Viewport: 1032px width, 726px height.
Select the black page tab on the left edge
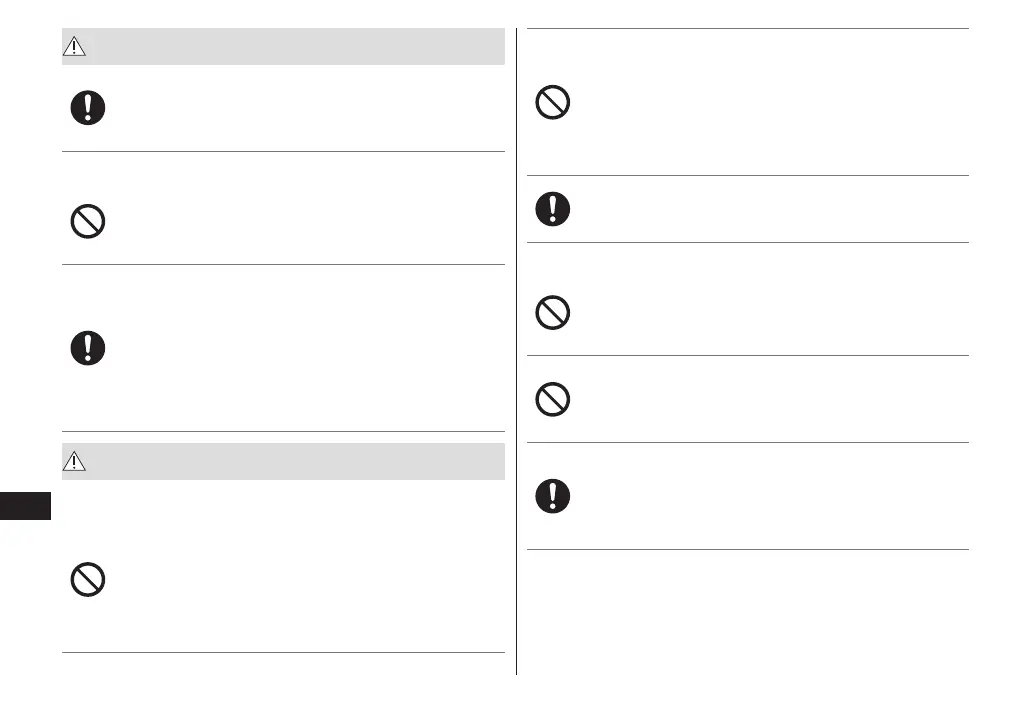coord(25,507)
